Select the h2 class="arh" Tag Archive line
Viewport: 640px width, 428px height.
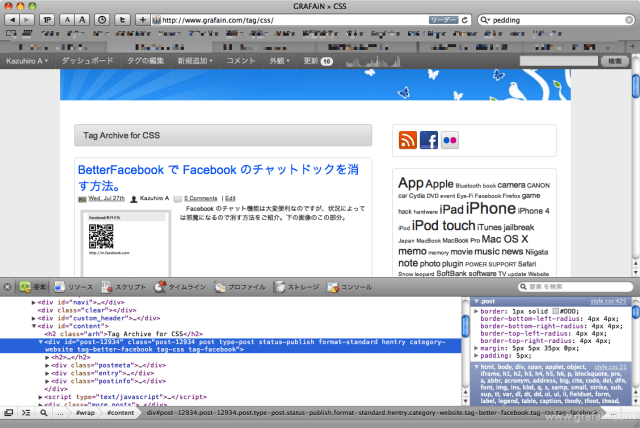(124, 334)
